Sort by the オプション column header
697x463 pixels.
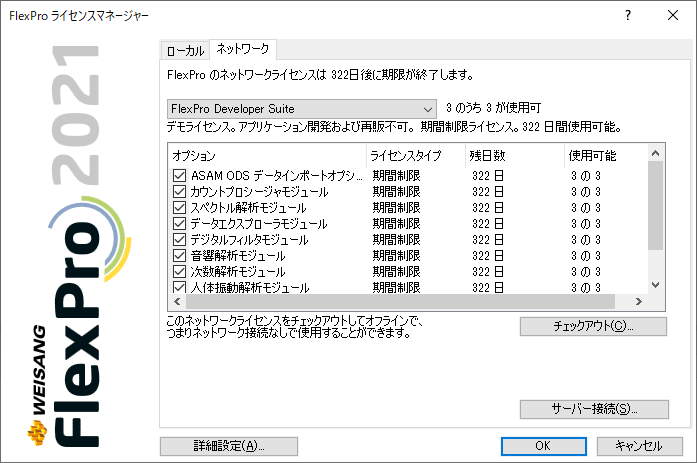[x=265, y=156]
